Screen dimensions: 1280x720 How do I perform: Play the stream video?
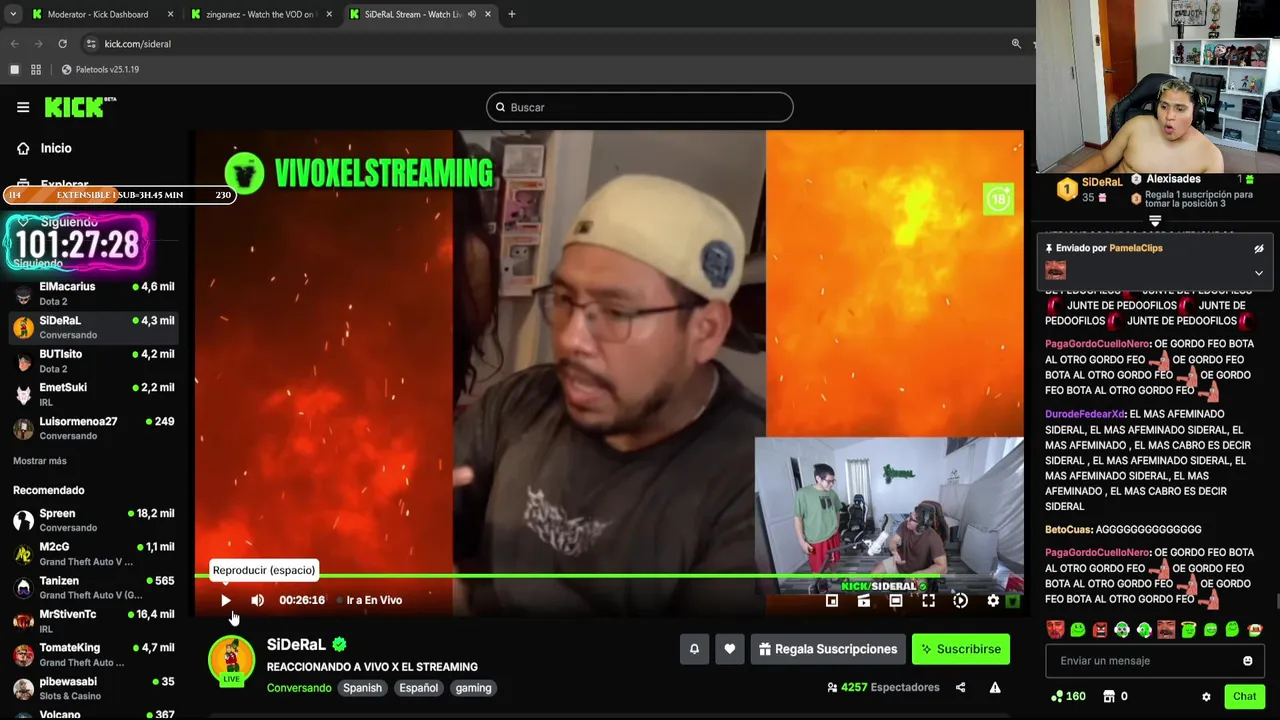tap(225, 600)
